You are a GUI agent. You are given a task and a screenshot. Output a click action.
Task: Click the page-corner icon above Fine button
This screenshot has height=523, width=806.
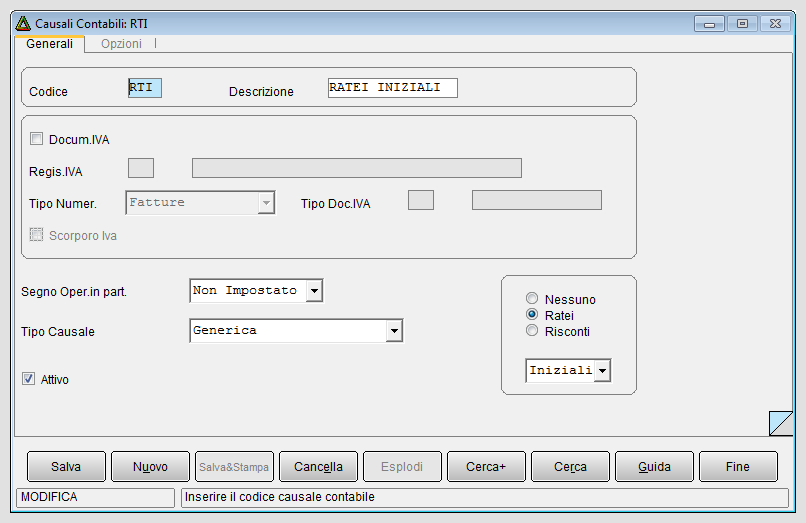pyautogui.click(x=781, y=424)
